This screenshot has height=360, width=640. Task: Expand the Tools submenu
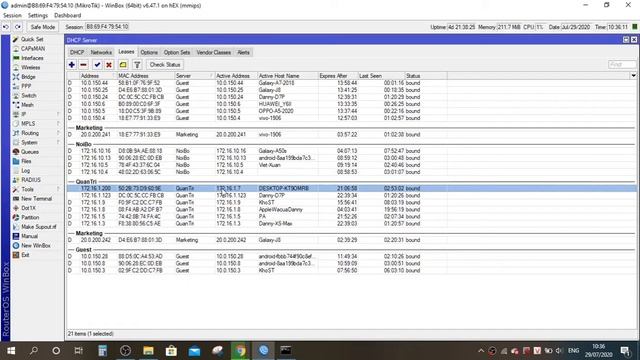click(x=37, y=189)
